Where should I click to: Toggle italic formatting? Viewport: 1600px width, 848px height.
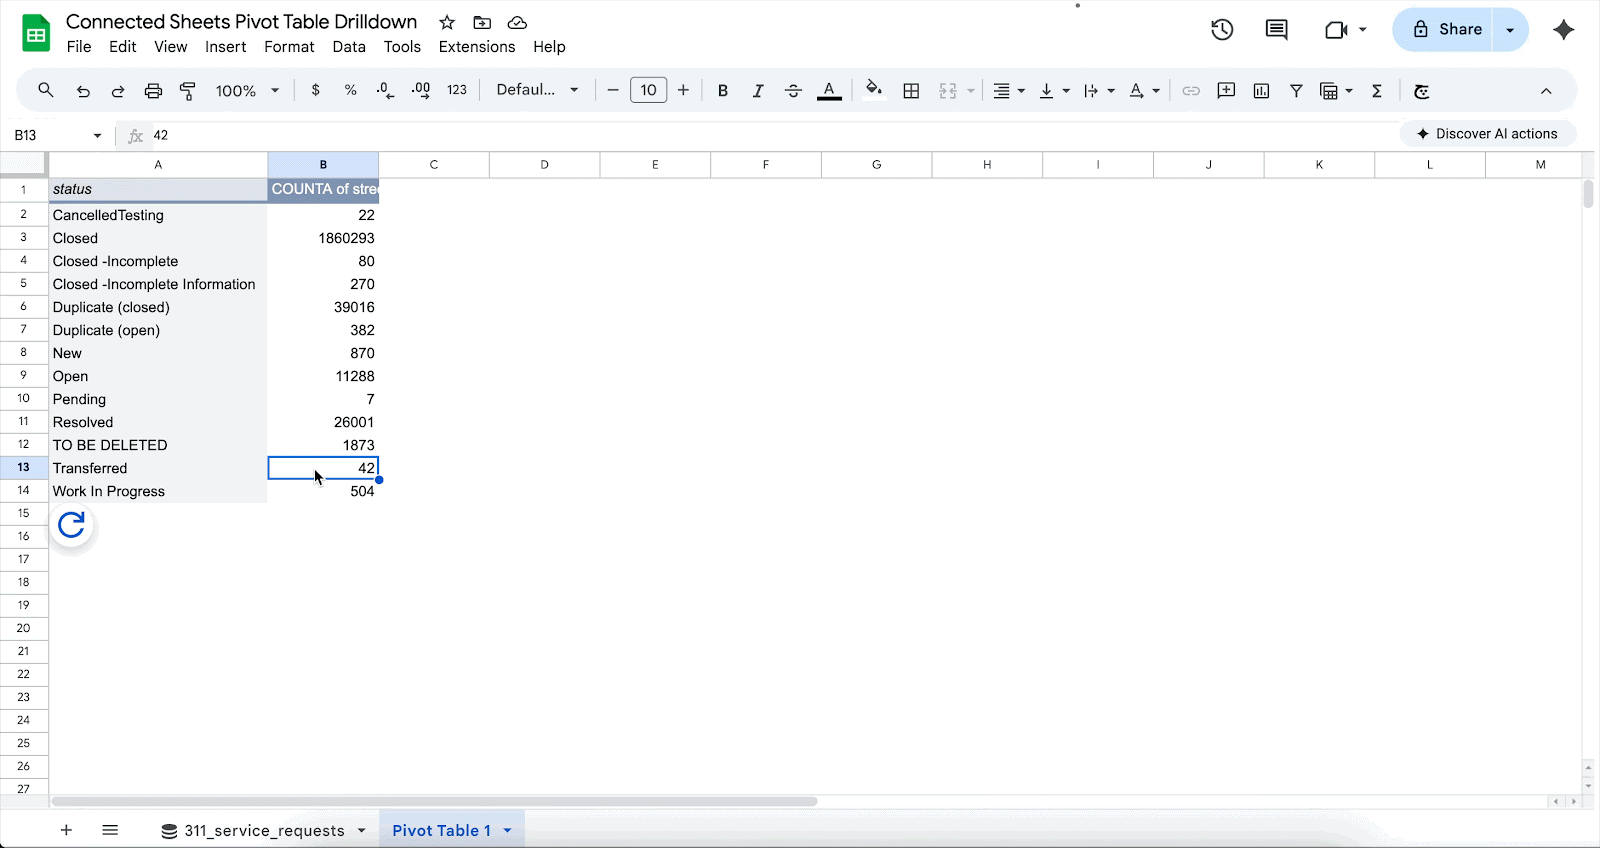tap(757, 91)
